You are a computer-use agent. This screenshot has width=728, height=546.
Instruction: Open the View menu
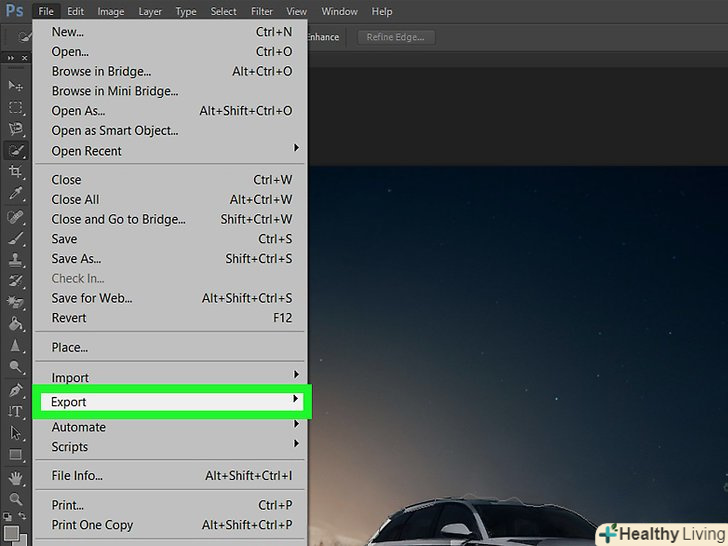(296, 11)
